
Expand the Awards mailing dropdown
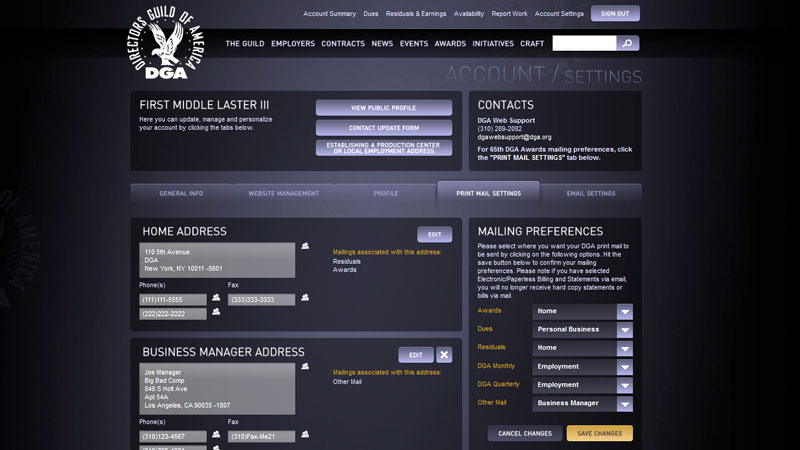(x=625, y=311)
